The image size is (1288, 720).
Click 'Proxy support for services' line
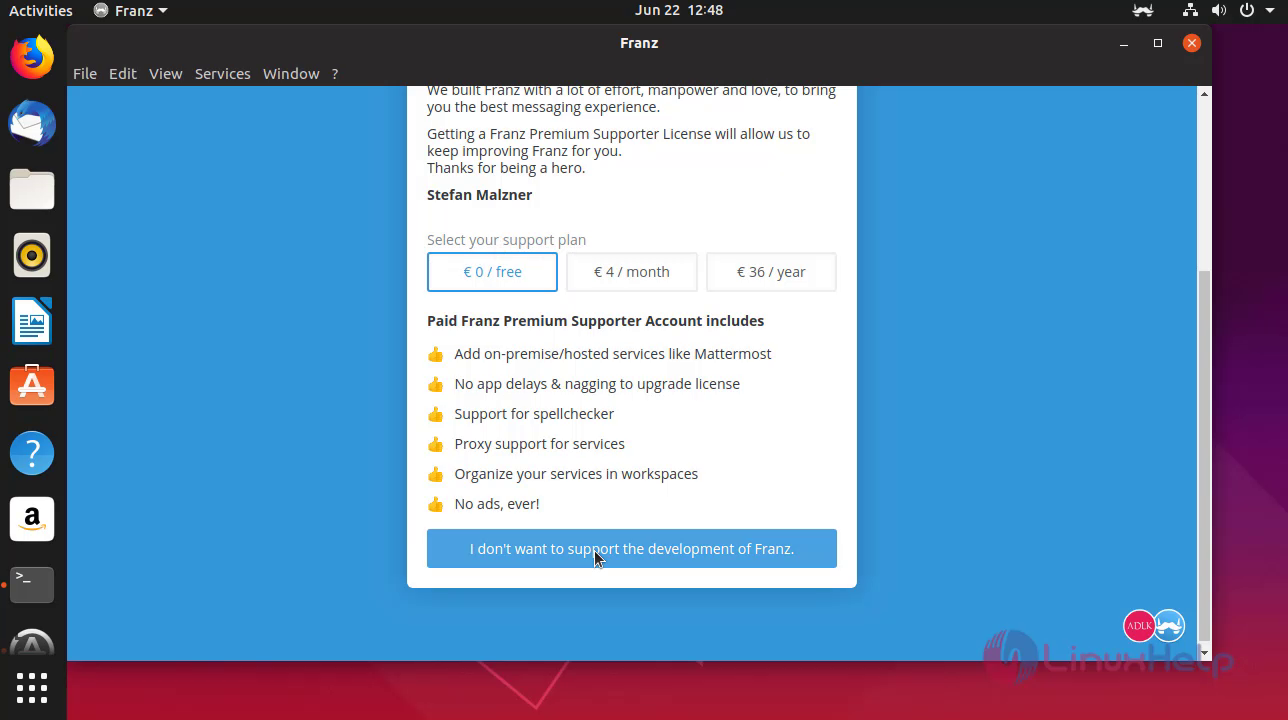click(x=540, y=444)
